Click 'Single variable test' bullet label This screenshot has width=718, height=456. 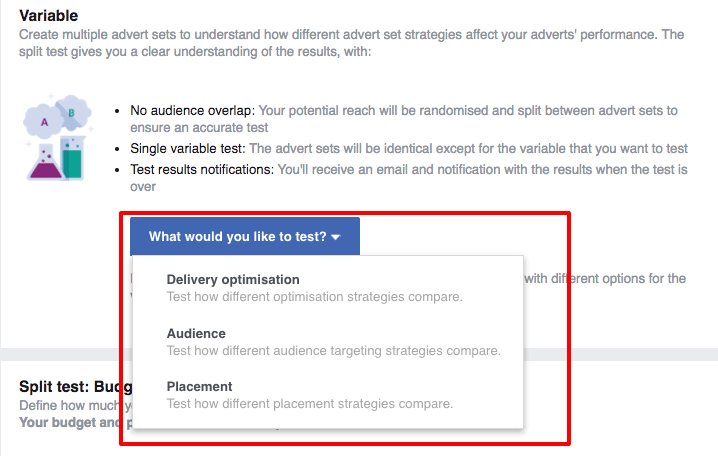188,148
